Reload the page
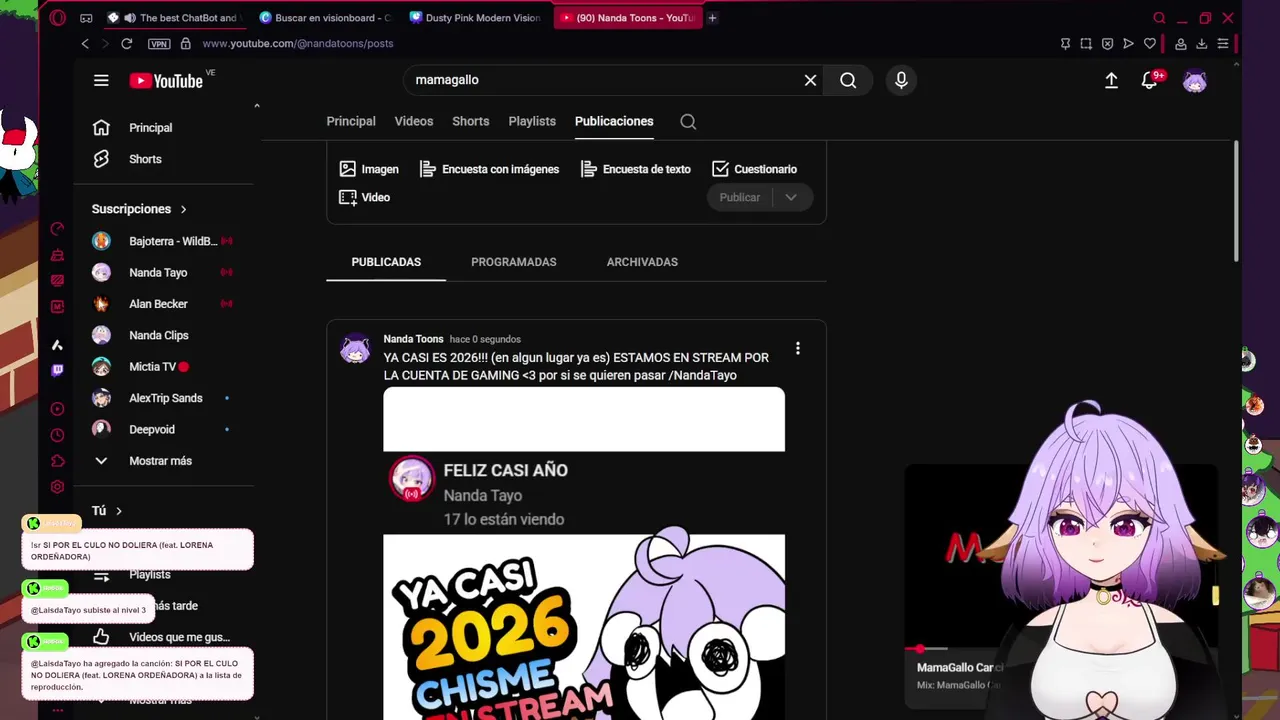Image resolution: width=1280 pixels, height=720 pixels. pos(127,43)
